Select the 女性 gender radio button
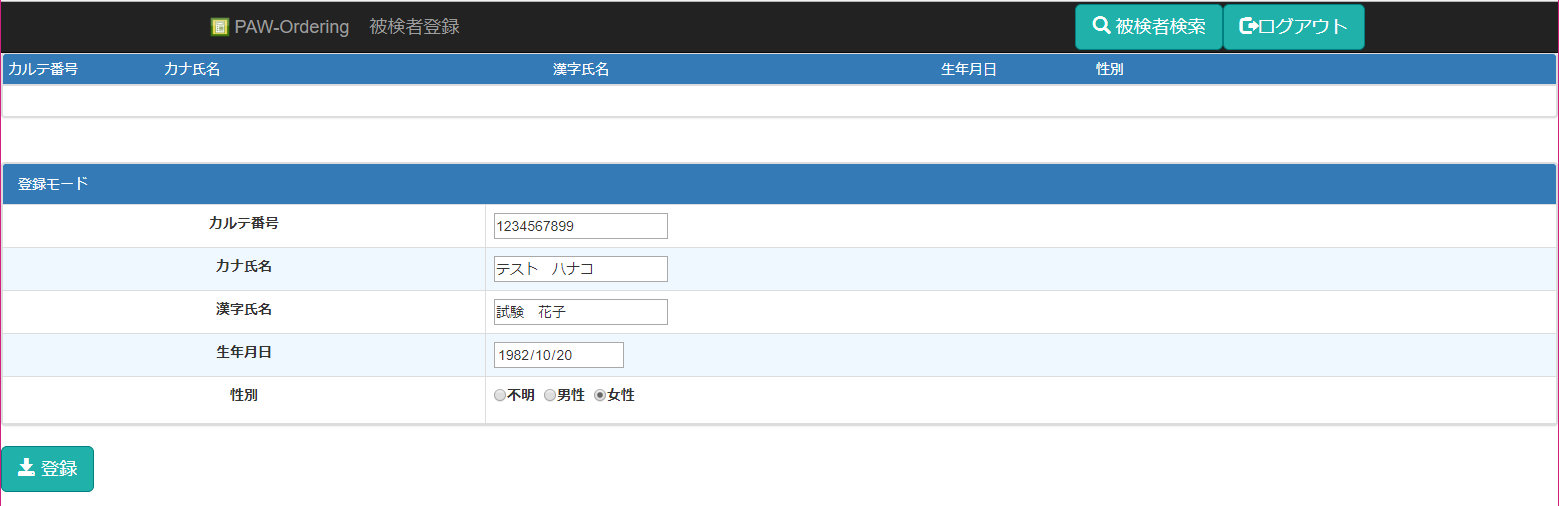1559x506 pixels. tap(600, 396)
